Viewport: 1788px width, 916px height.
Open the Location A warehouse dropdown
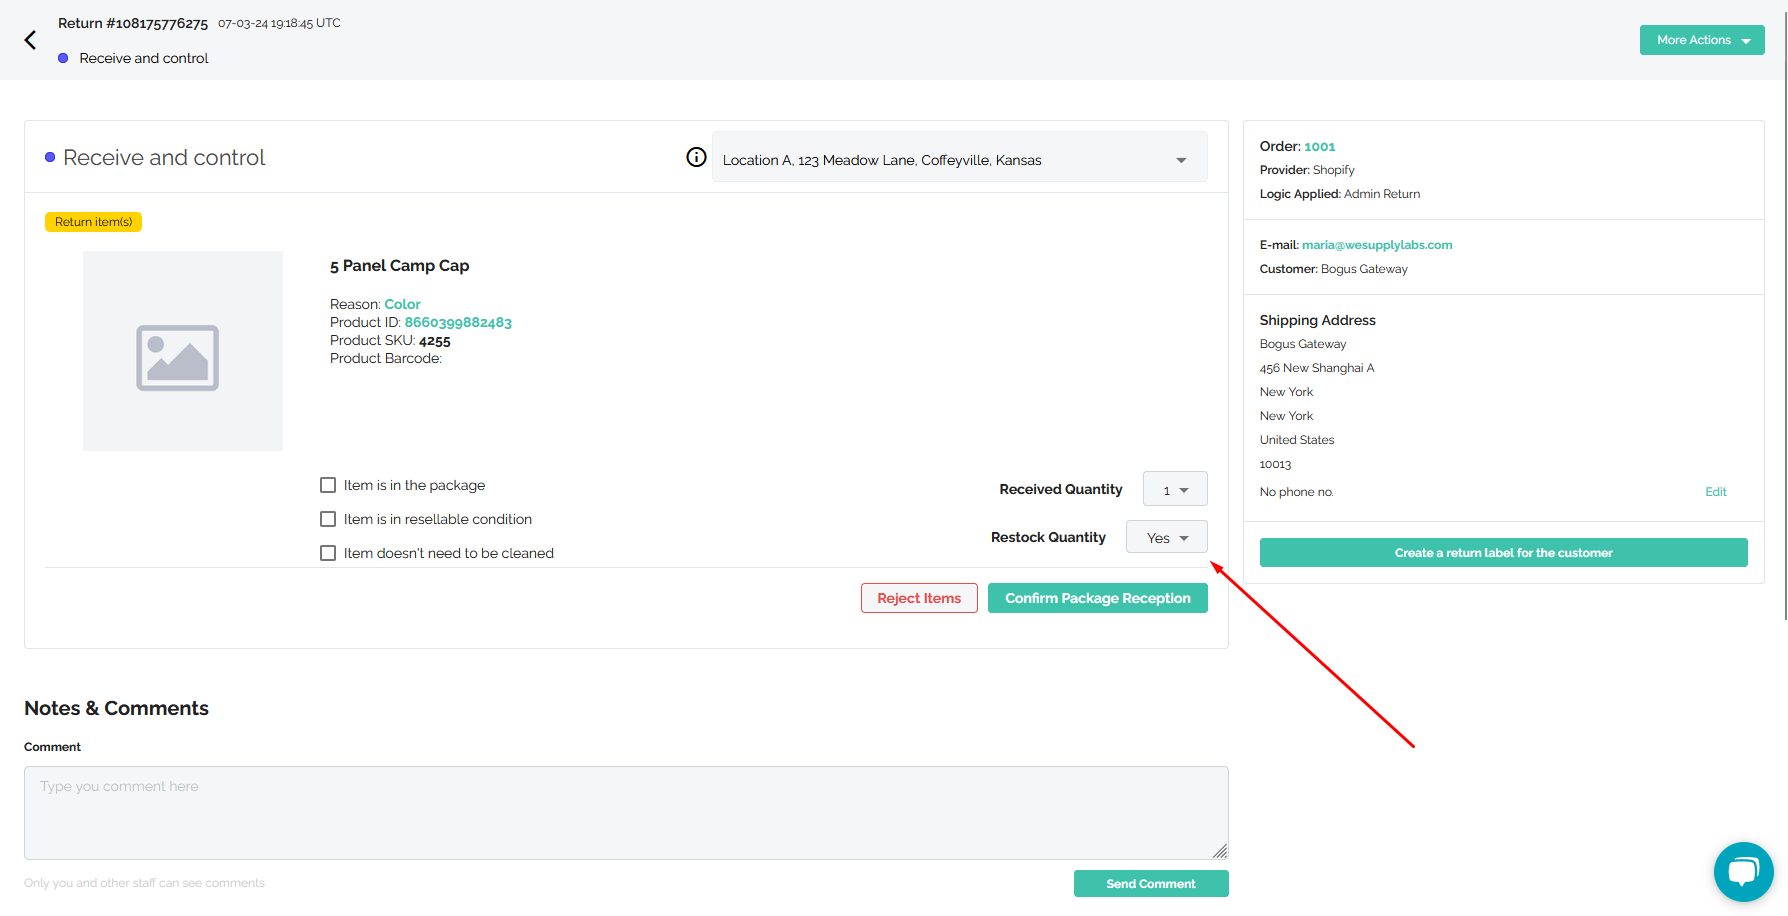click(x=959, y=157)
